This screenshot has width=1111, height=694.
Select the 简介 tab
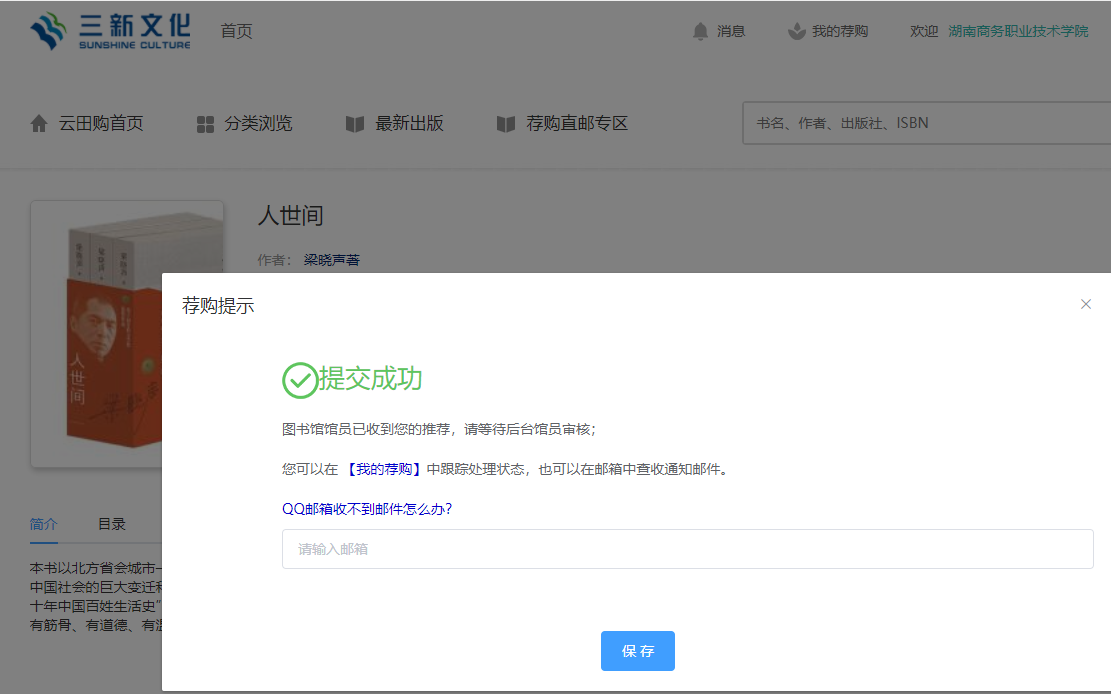[44, 524]
